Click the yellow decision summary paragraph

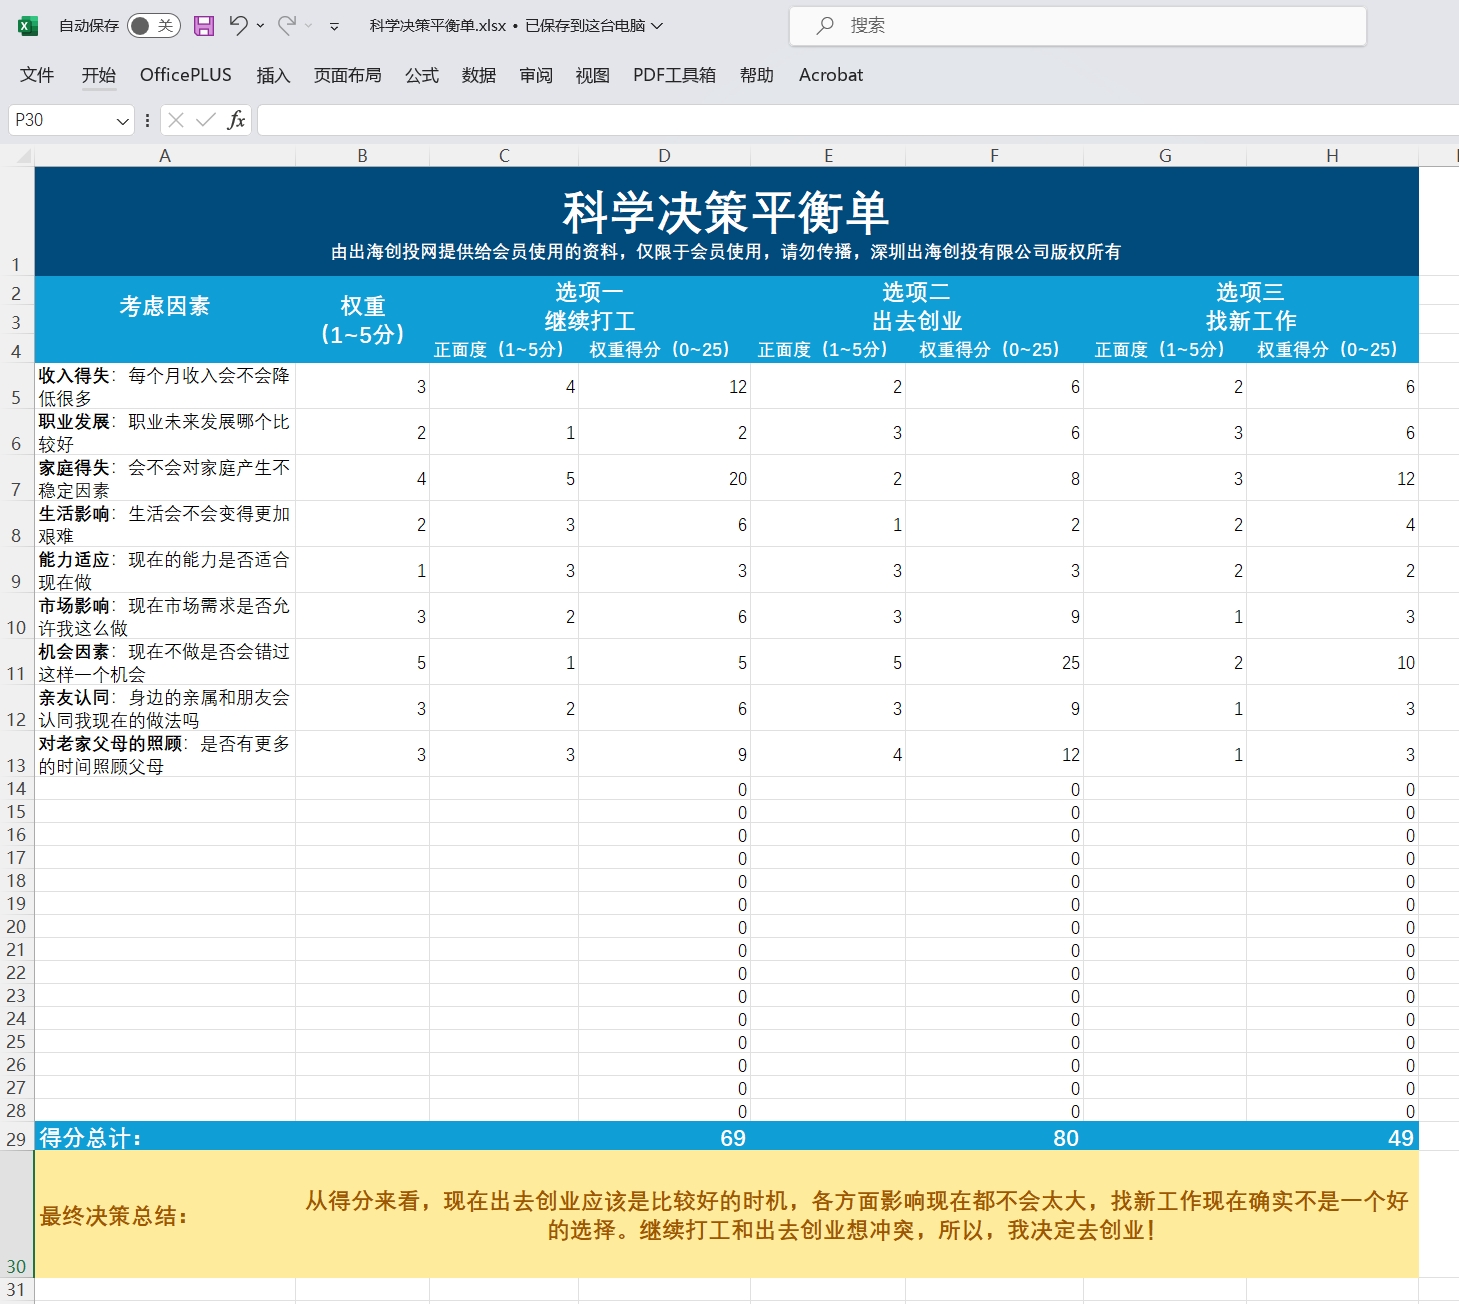pyautogui.click(x=857, y=1215)
